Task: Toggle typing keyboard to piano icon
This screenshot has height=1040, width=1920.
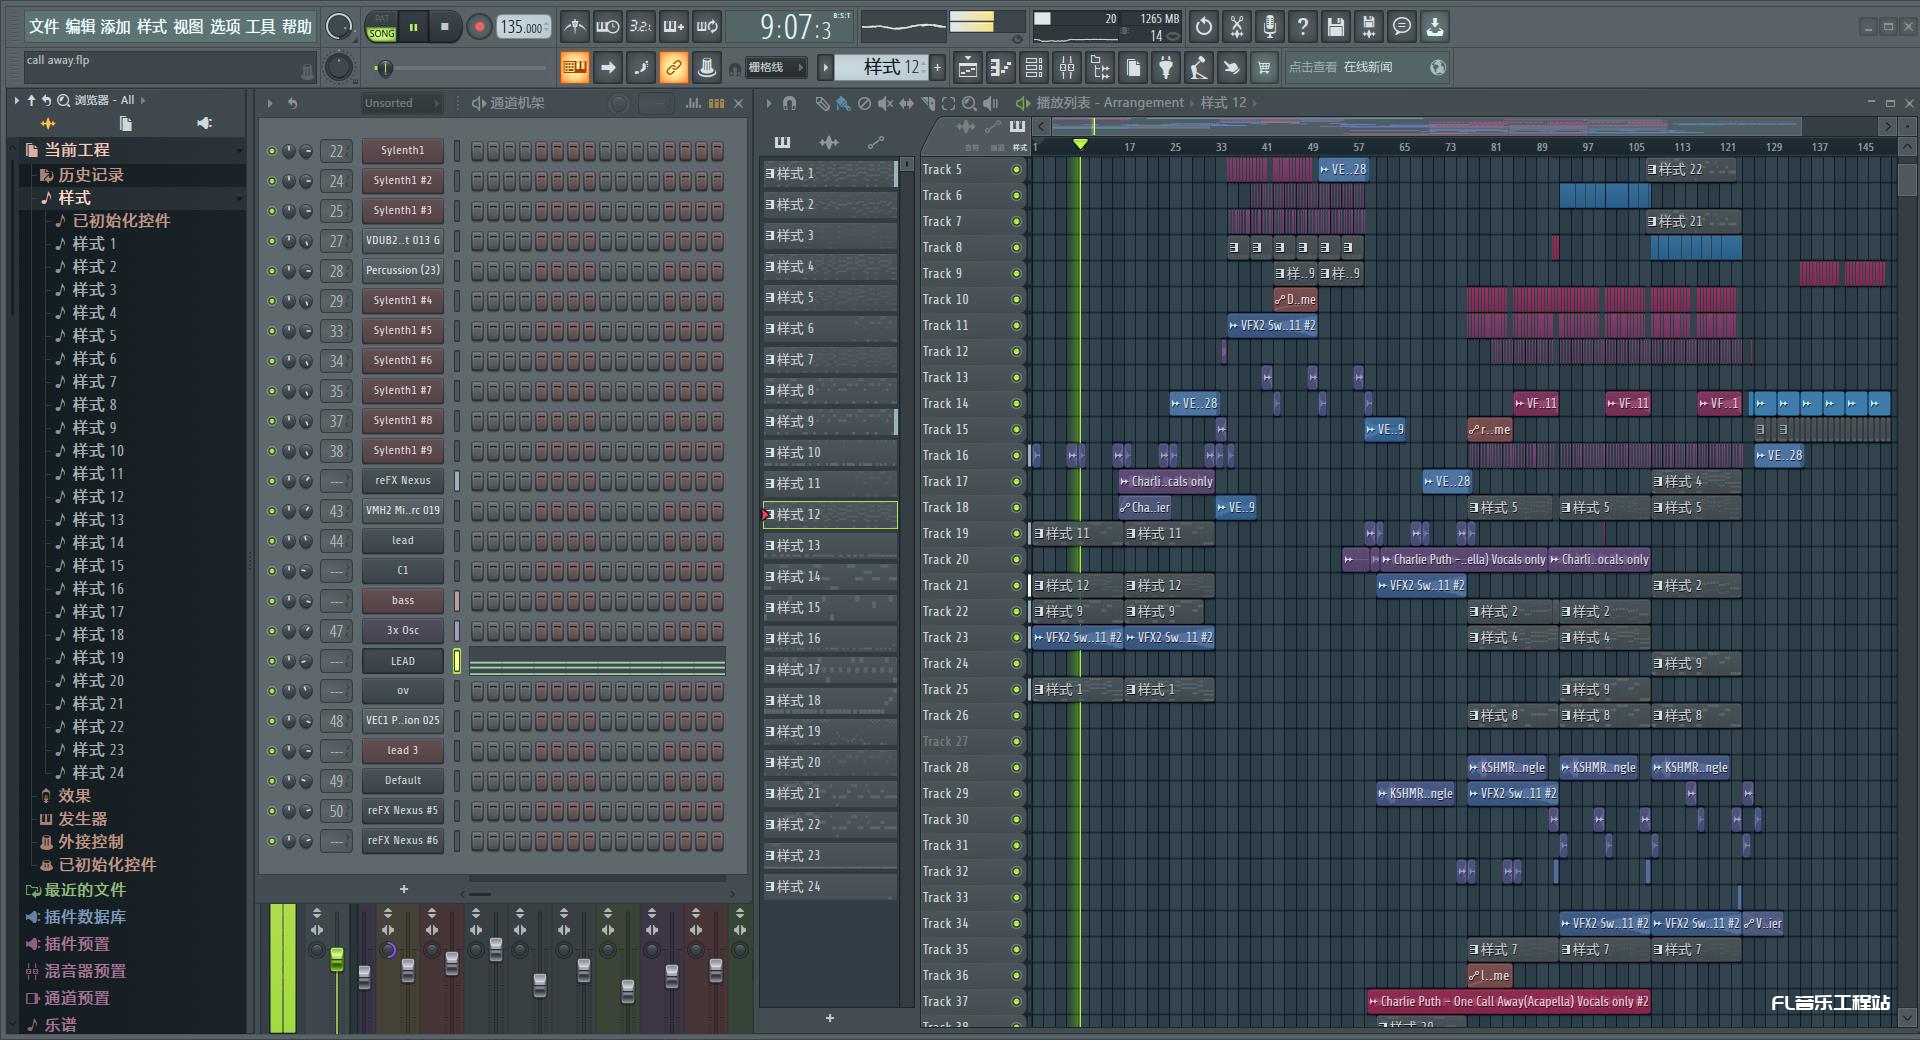Action: [574, 68]
